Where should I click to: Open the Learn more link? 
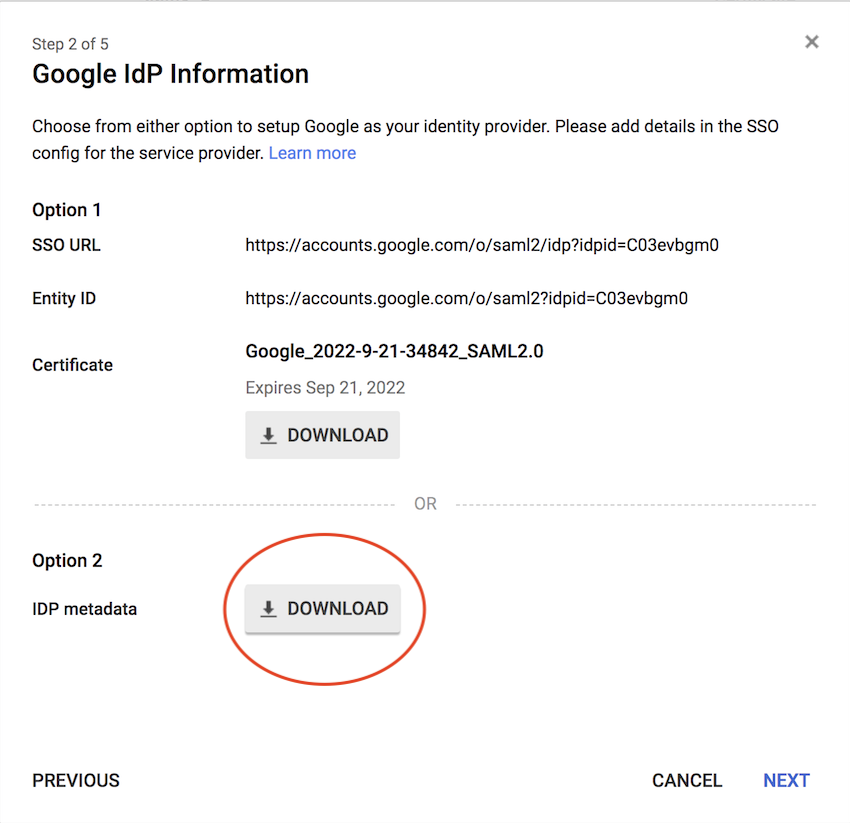312,153
